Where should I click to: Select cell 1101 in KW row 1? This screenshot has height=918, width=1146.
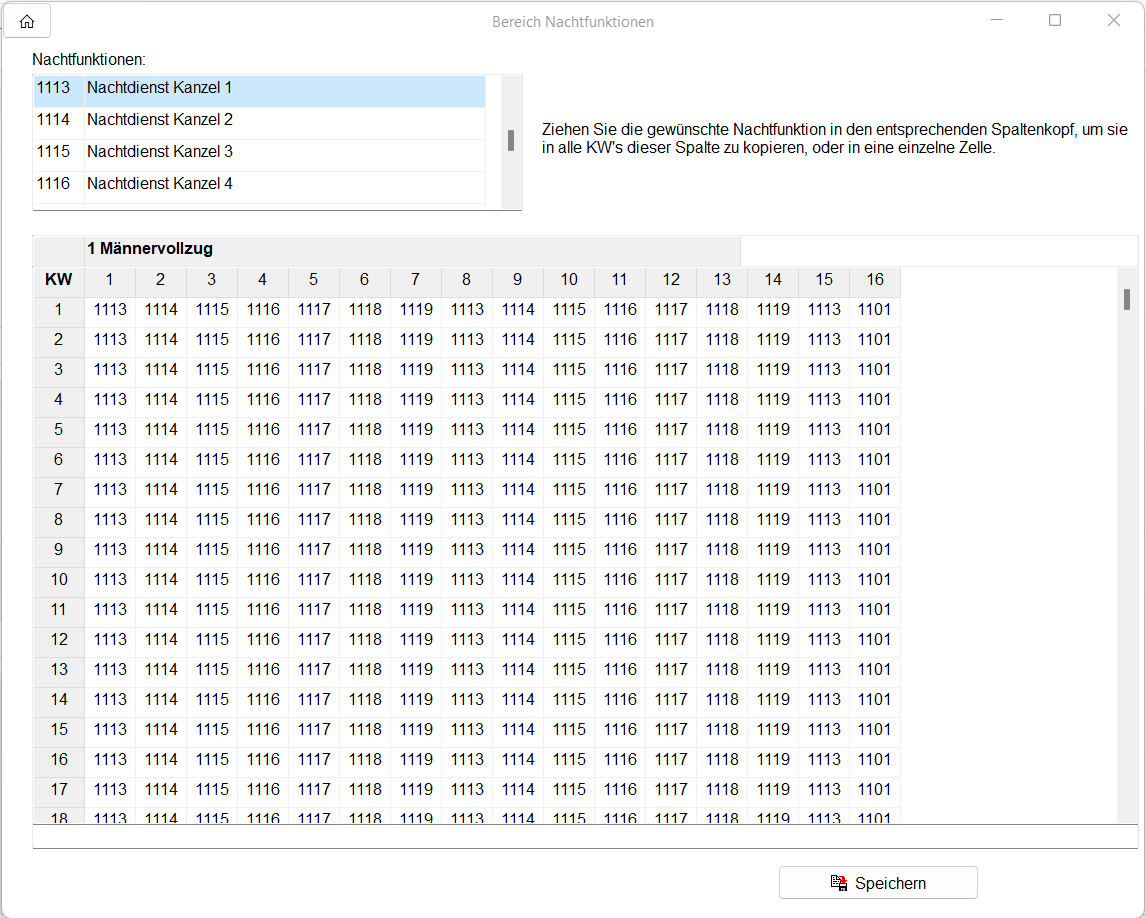[875, 310]
